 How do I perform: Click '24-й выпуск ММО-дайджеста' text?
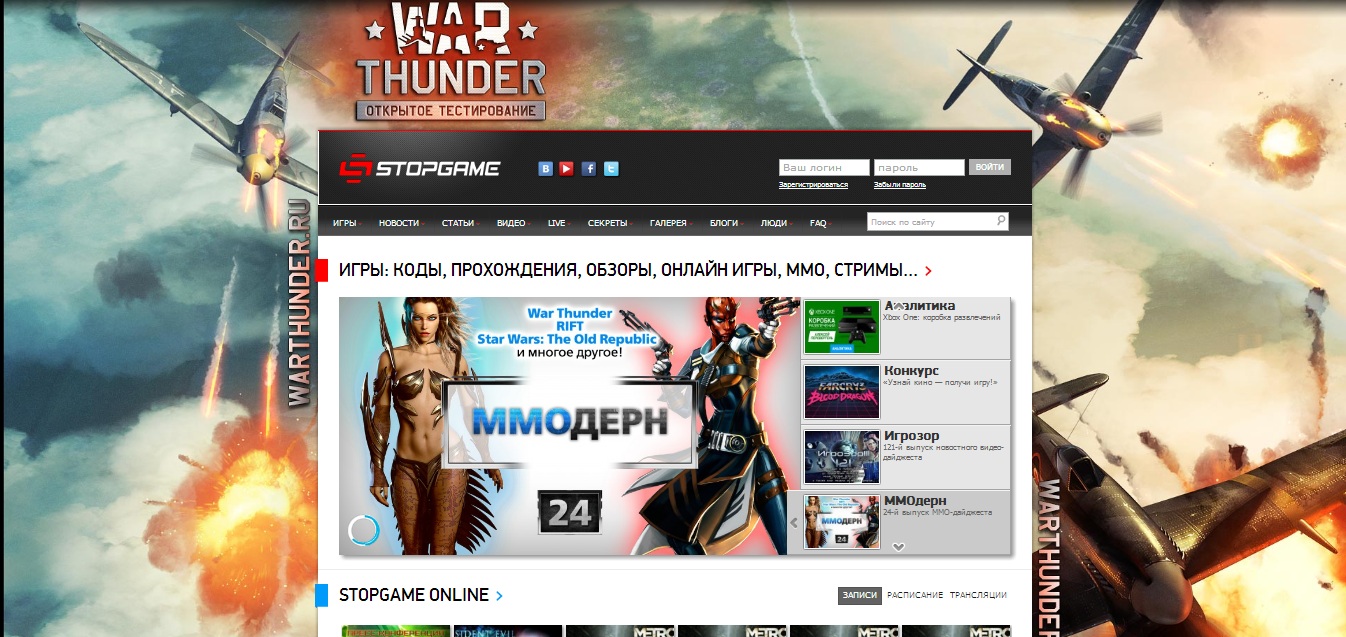pos(938,512)
